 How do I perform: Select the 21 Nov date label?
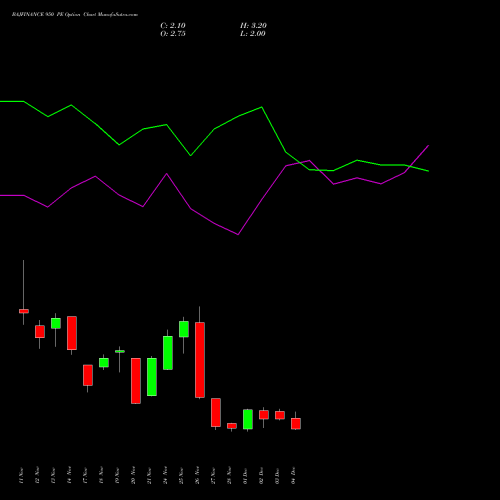[149, 476]
